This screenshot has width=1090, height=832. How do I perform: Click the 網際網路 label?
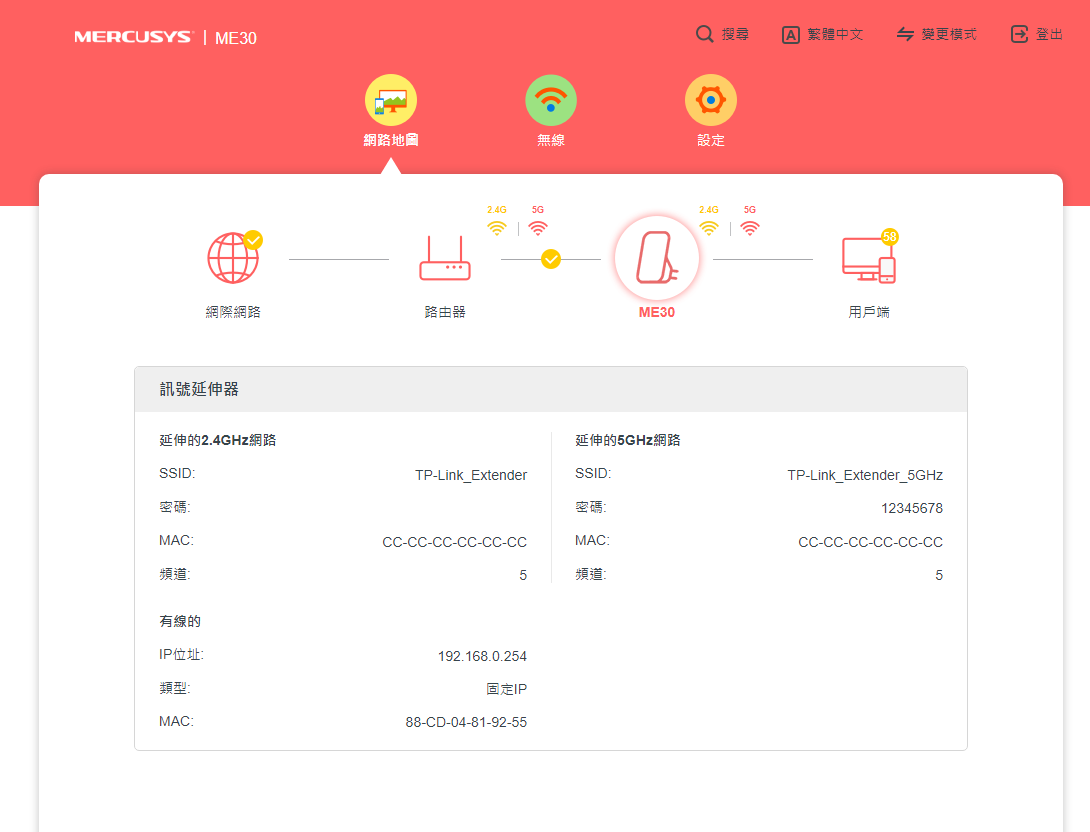tap(233, 312)
